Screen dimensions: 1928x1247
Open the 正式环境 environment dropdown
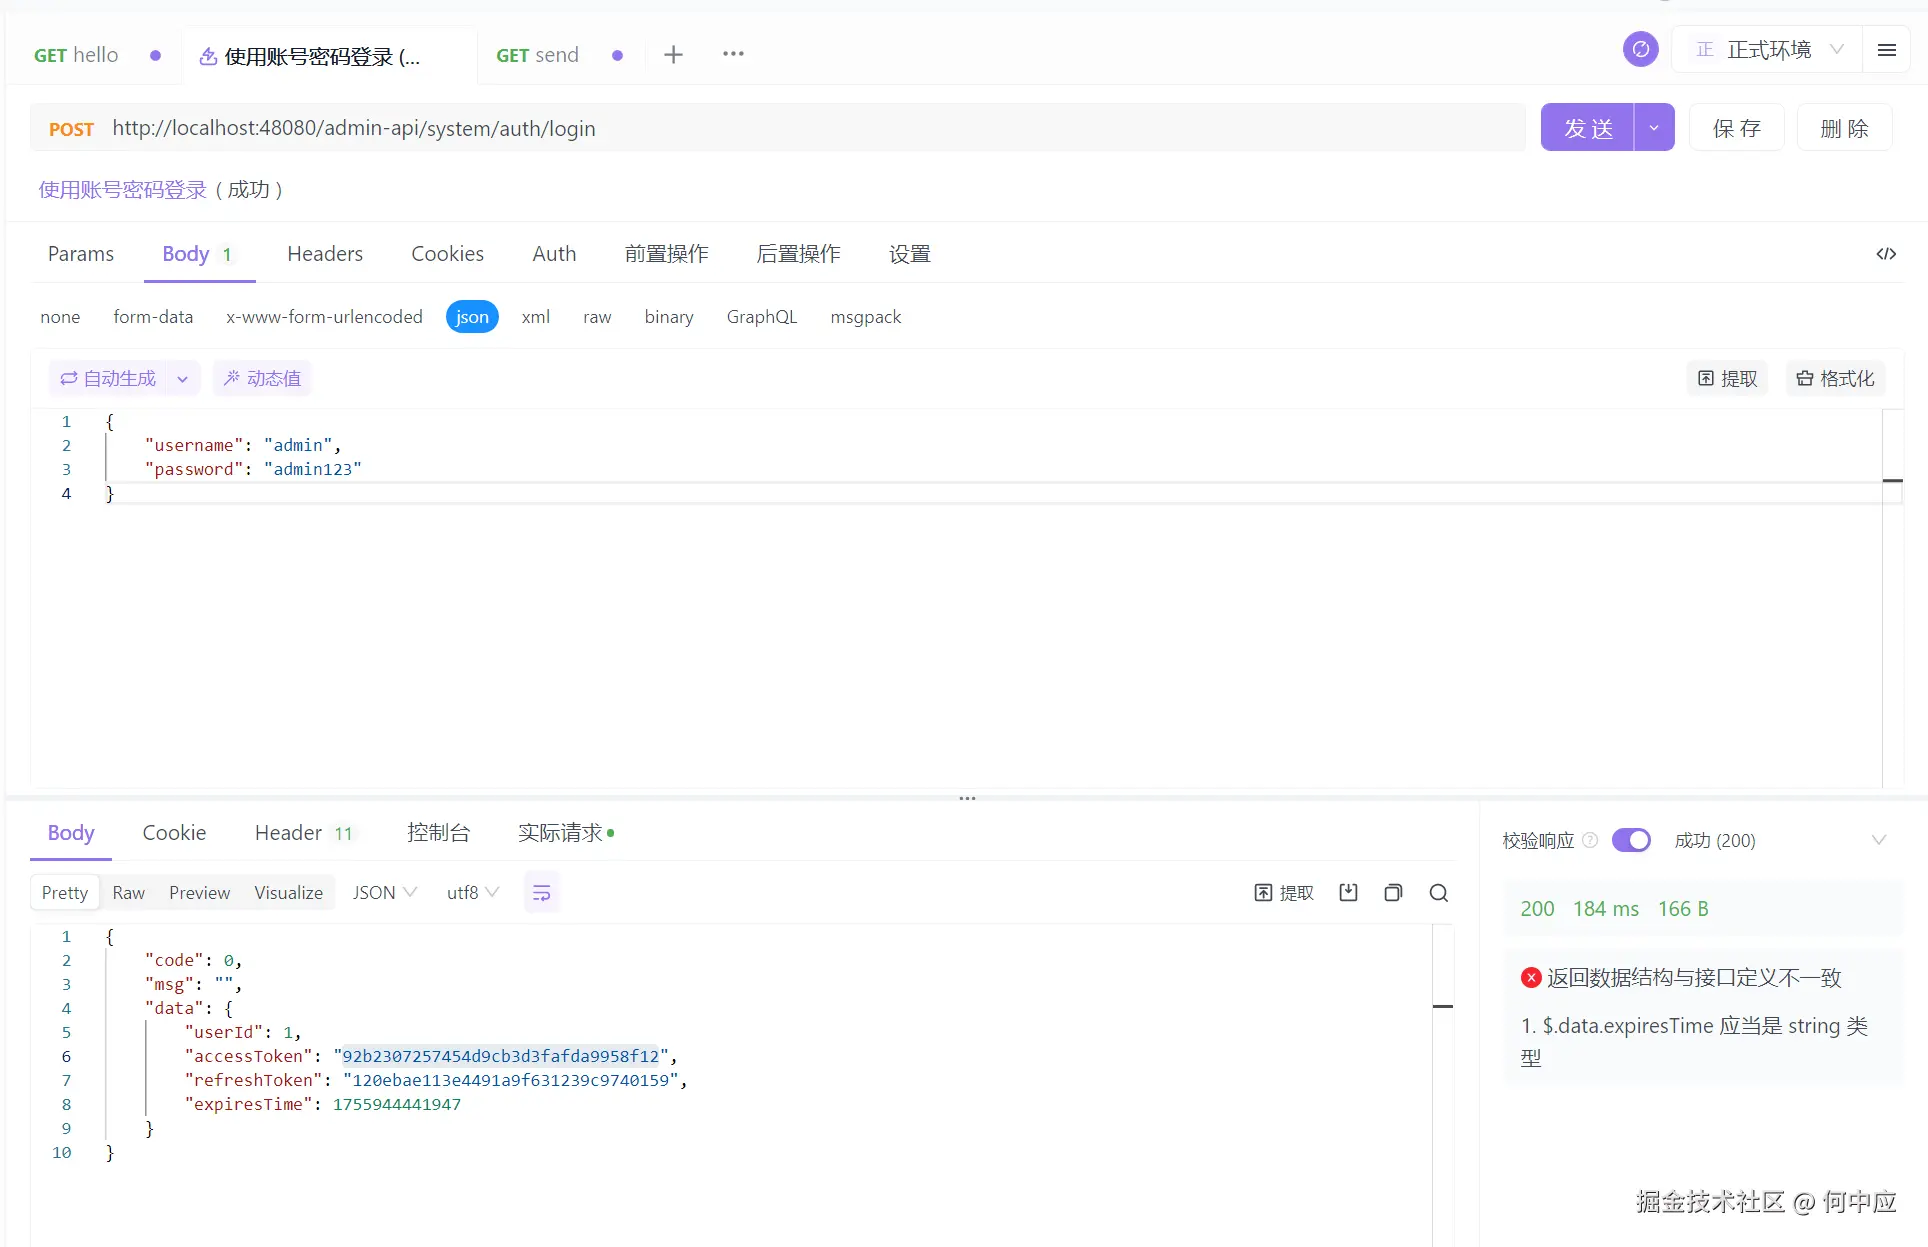[x=1838, y=49]
